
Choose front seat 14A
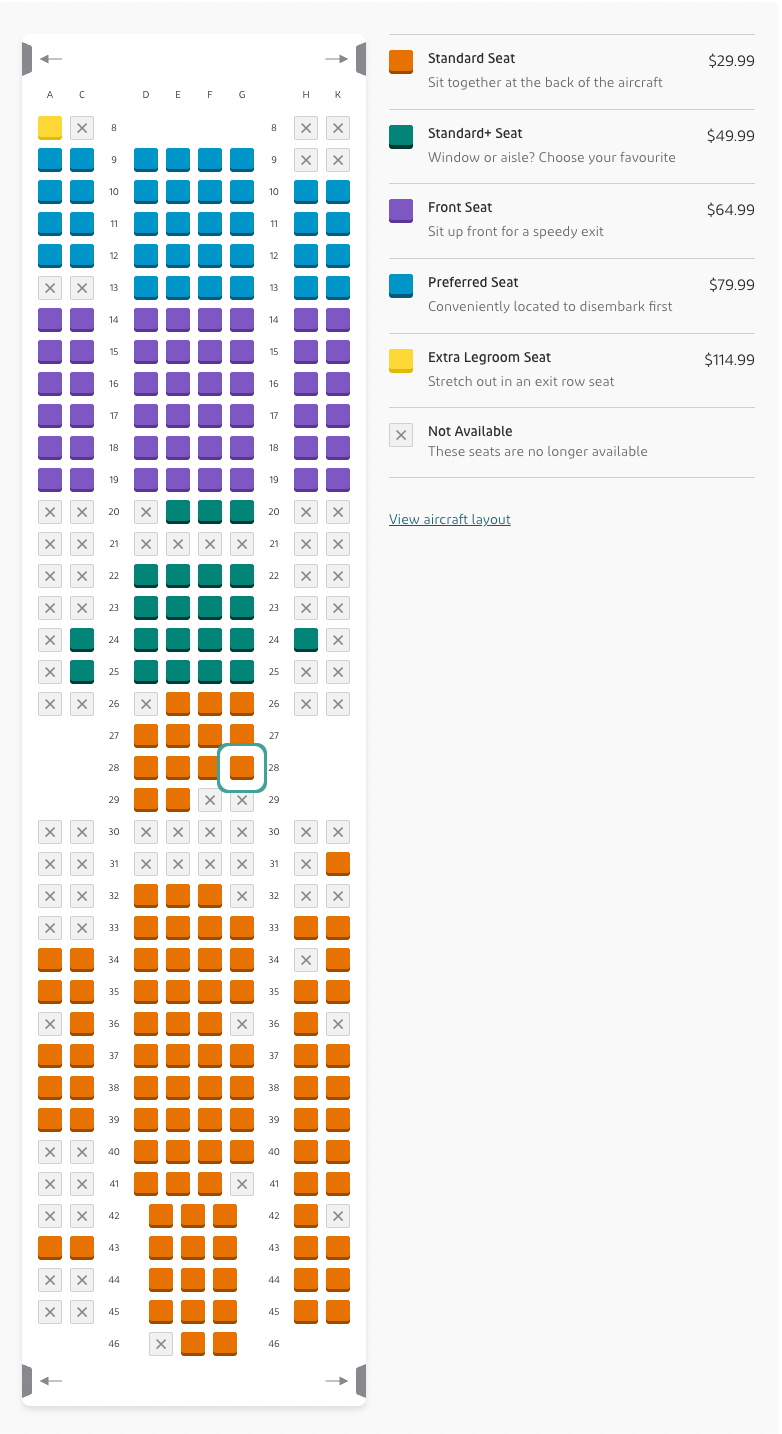50,320
